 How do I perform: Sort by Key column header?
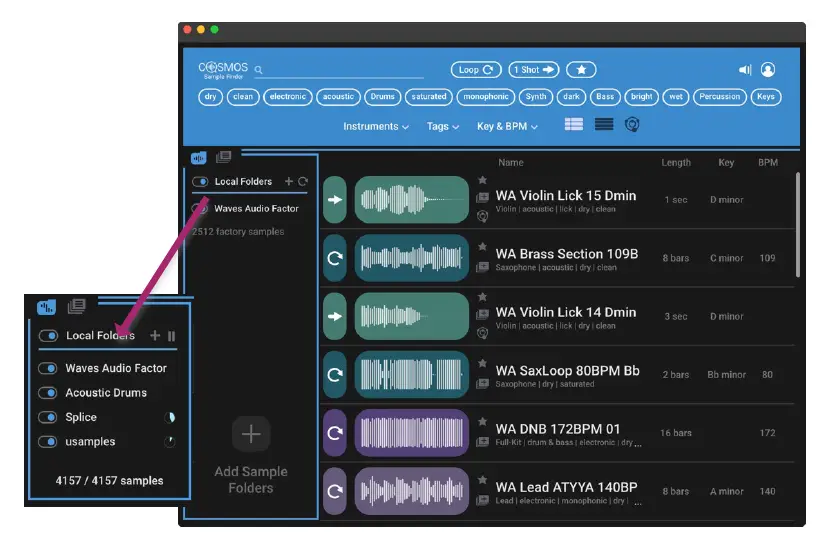click(x=726, y=162)
